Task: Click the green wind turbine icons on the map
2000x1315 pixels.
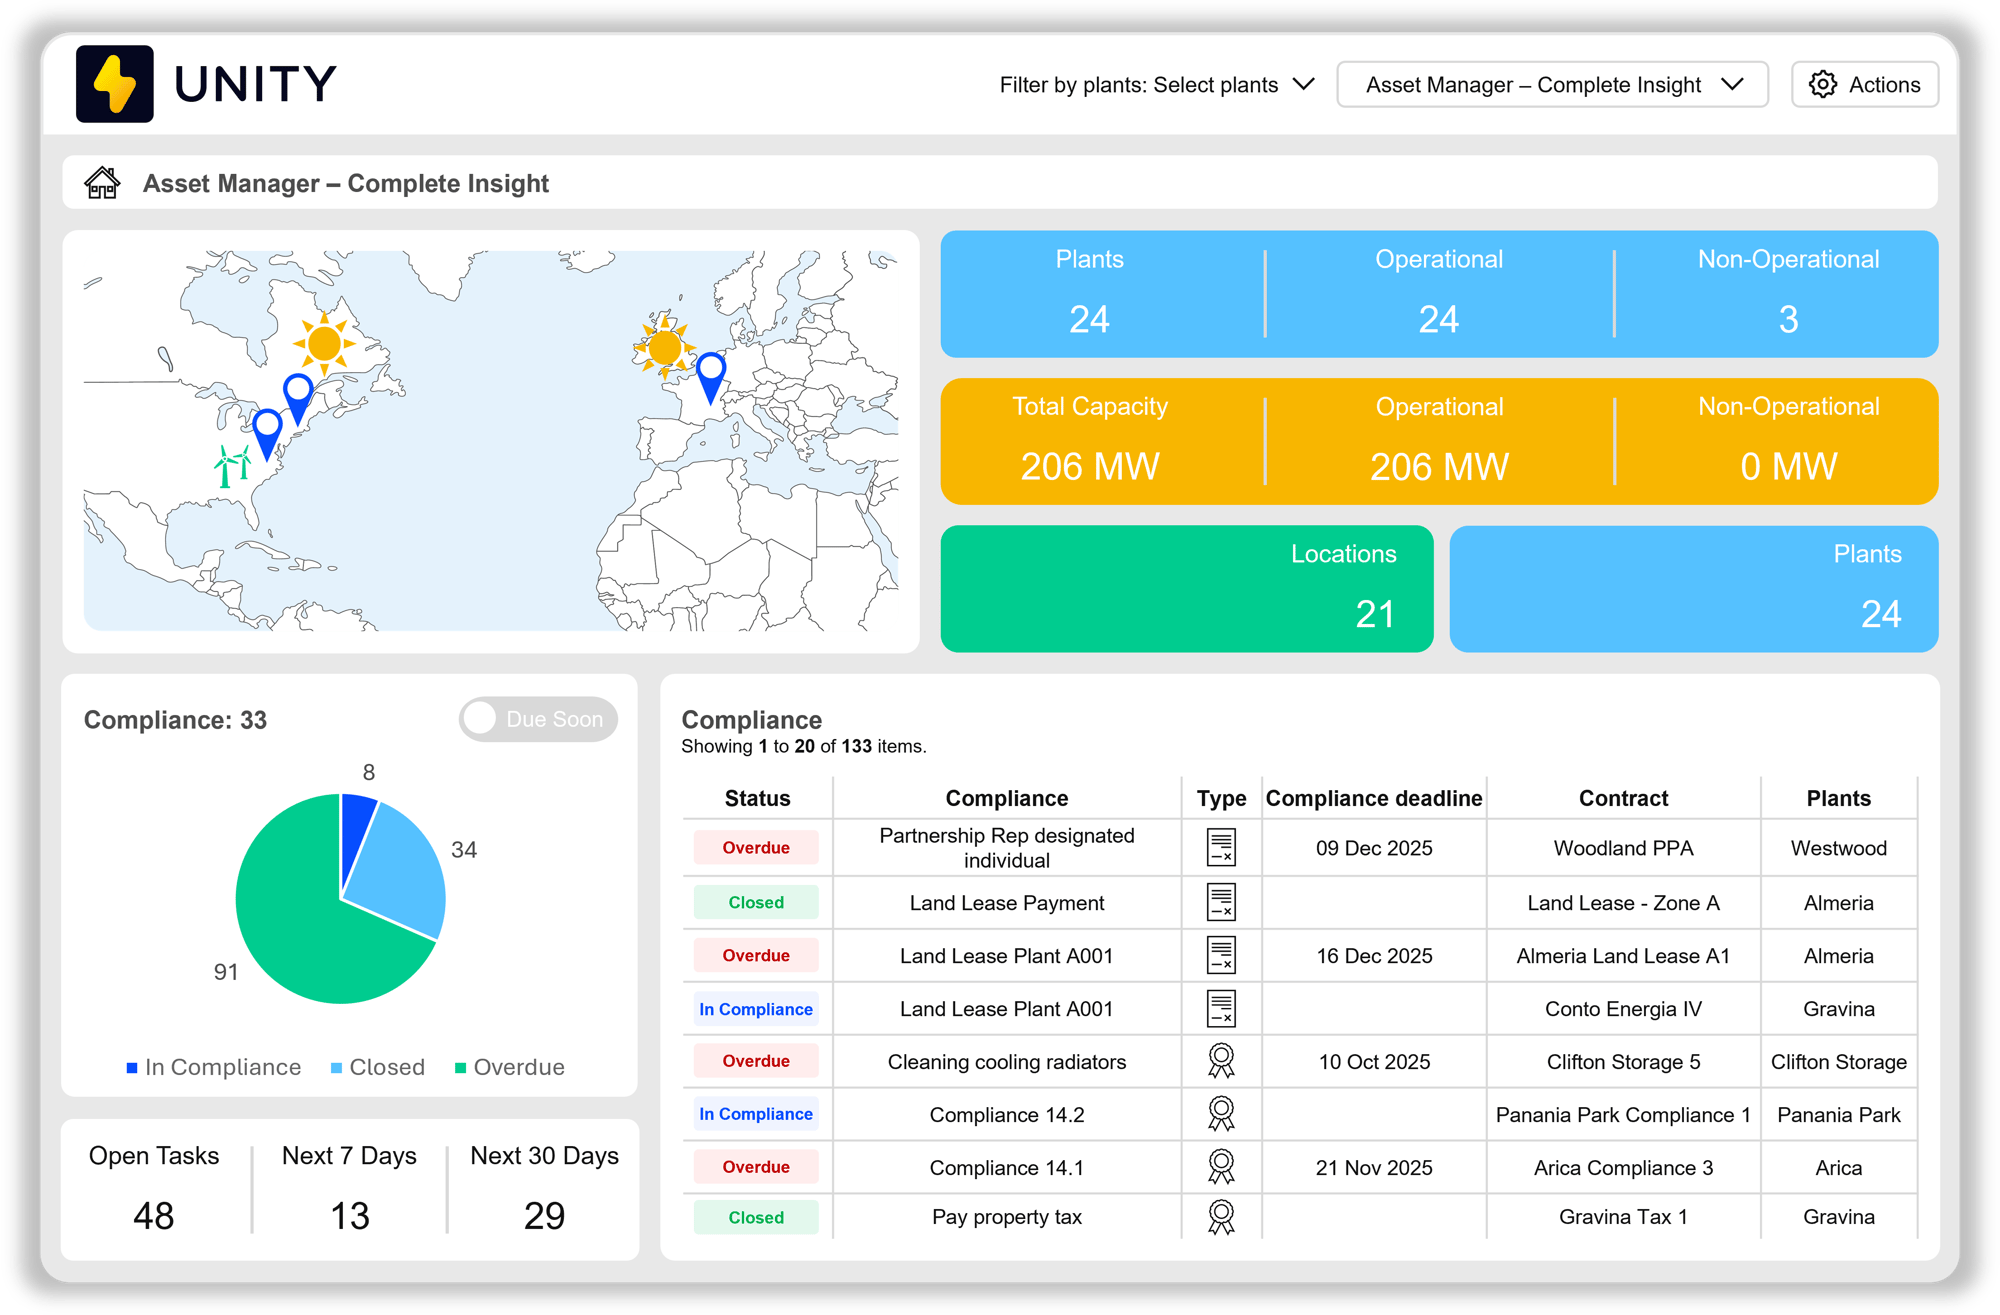Action: click(232, 466)
